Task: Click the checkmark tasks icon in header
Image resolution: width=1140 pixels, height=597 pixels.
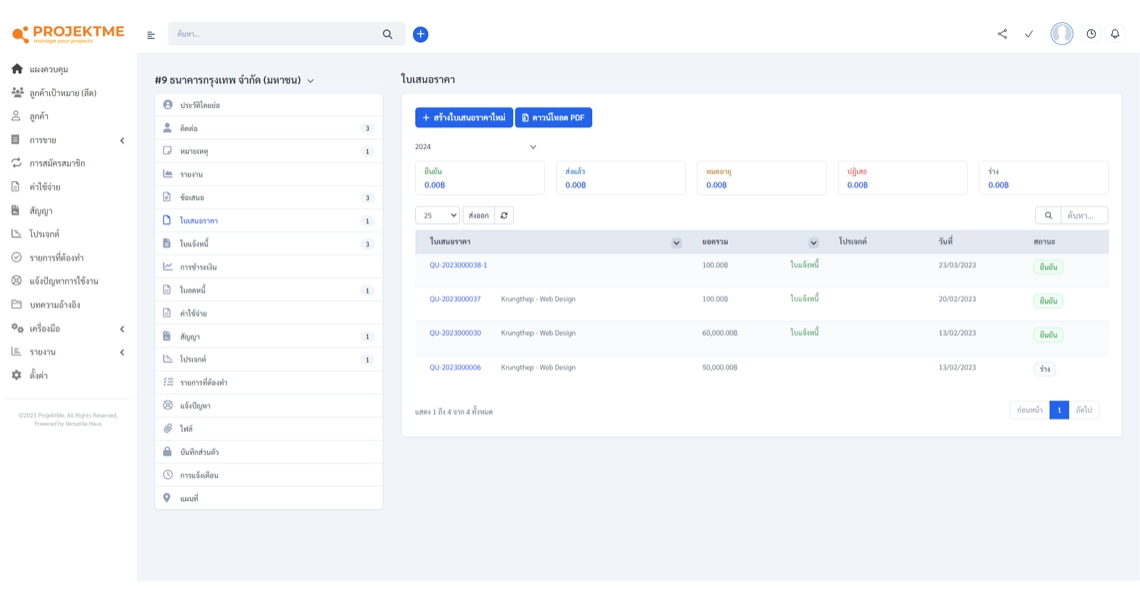Action: 1028,34
